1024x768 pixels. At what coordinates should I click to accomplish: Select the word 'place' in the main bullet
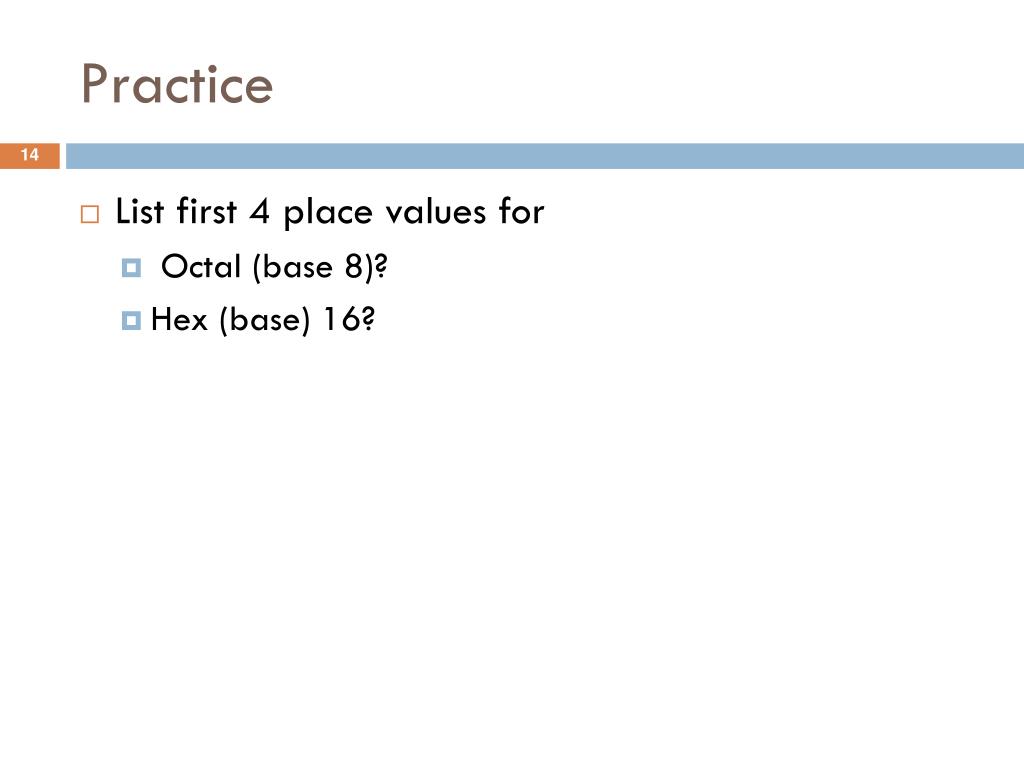point(328,214)
